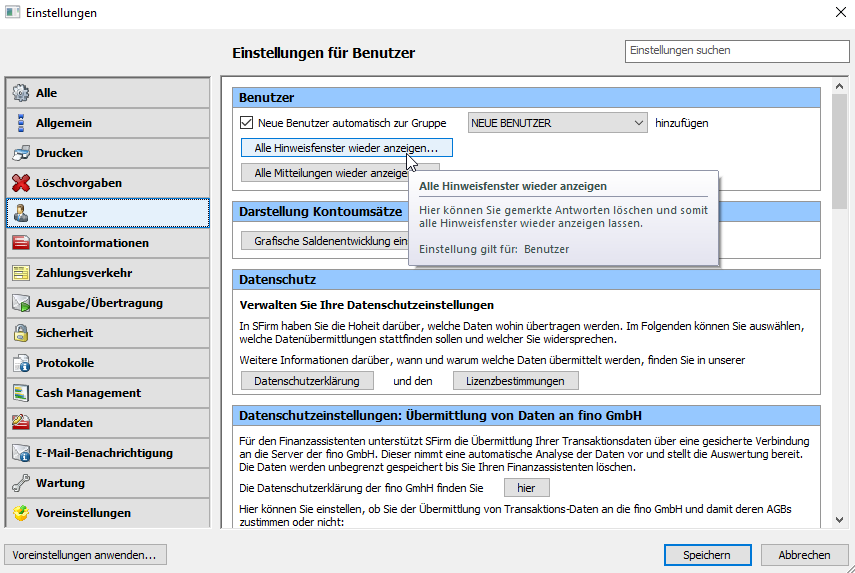Click Voreinstellungen anwenden button
855x573 pixels.
[85, 555]
